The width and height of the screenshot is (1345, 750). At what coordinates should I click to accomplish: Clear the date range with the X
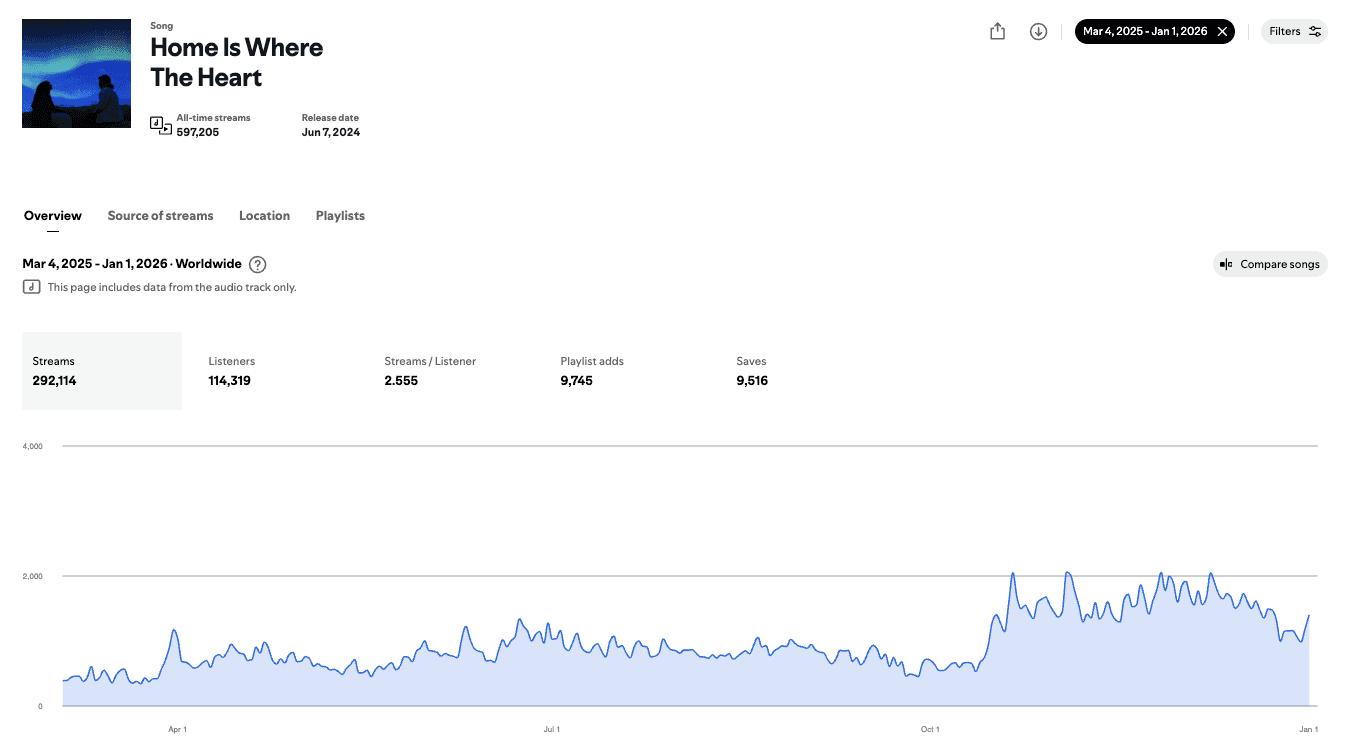tap(1222, 32)
